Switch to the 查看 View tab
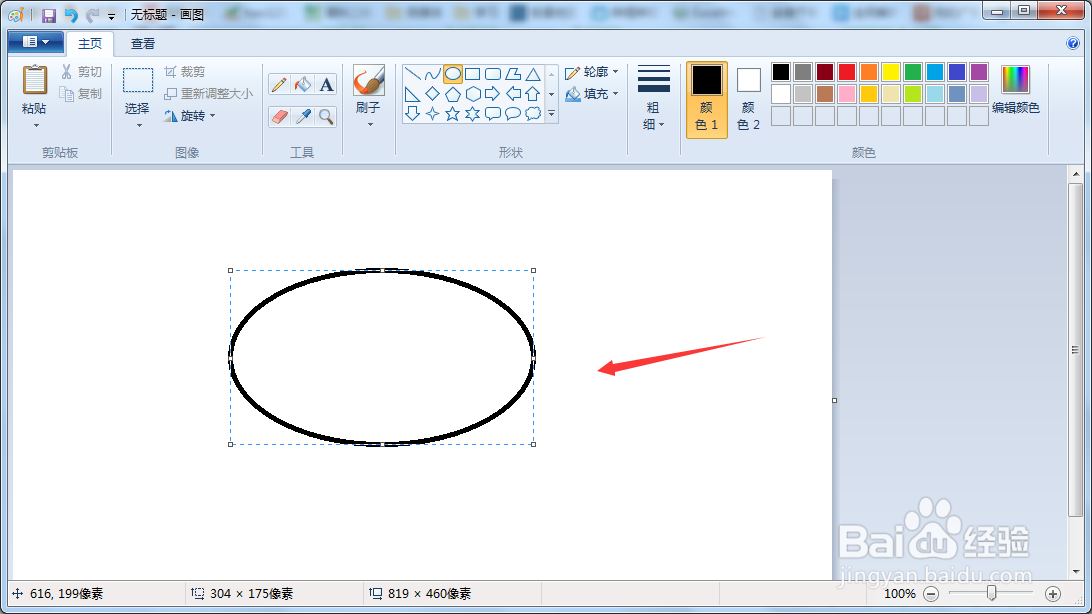This screenshot has height=614, width=1092. pos(143,43)
